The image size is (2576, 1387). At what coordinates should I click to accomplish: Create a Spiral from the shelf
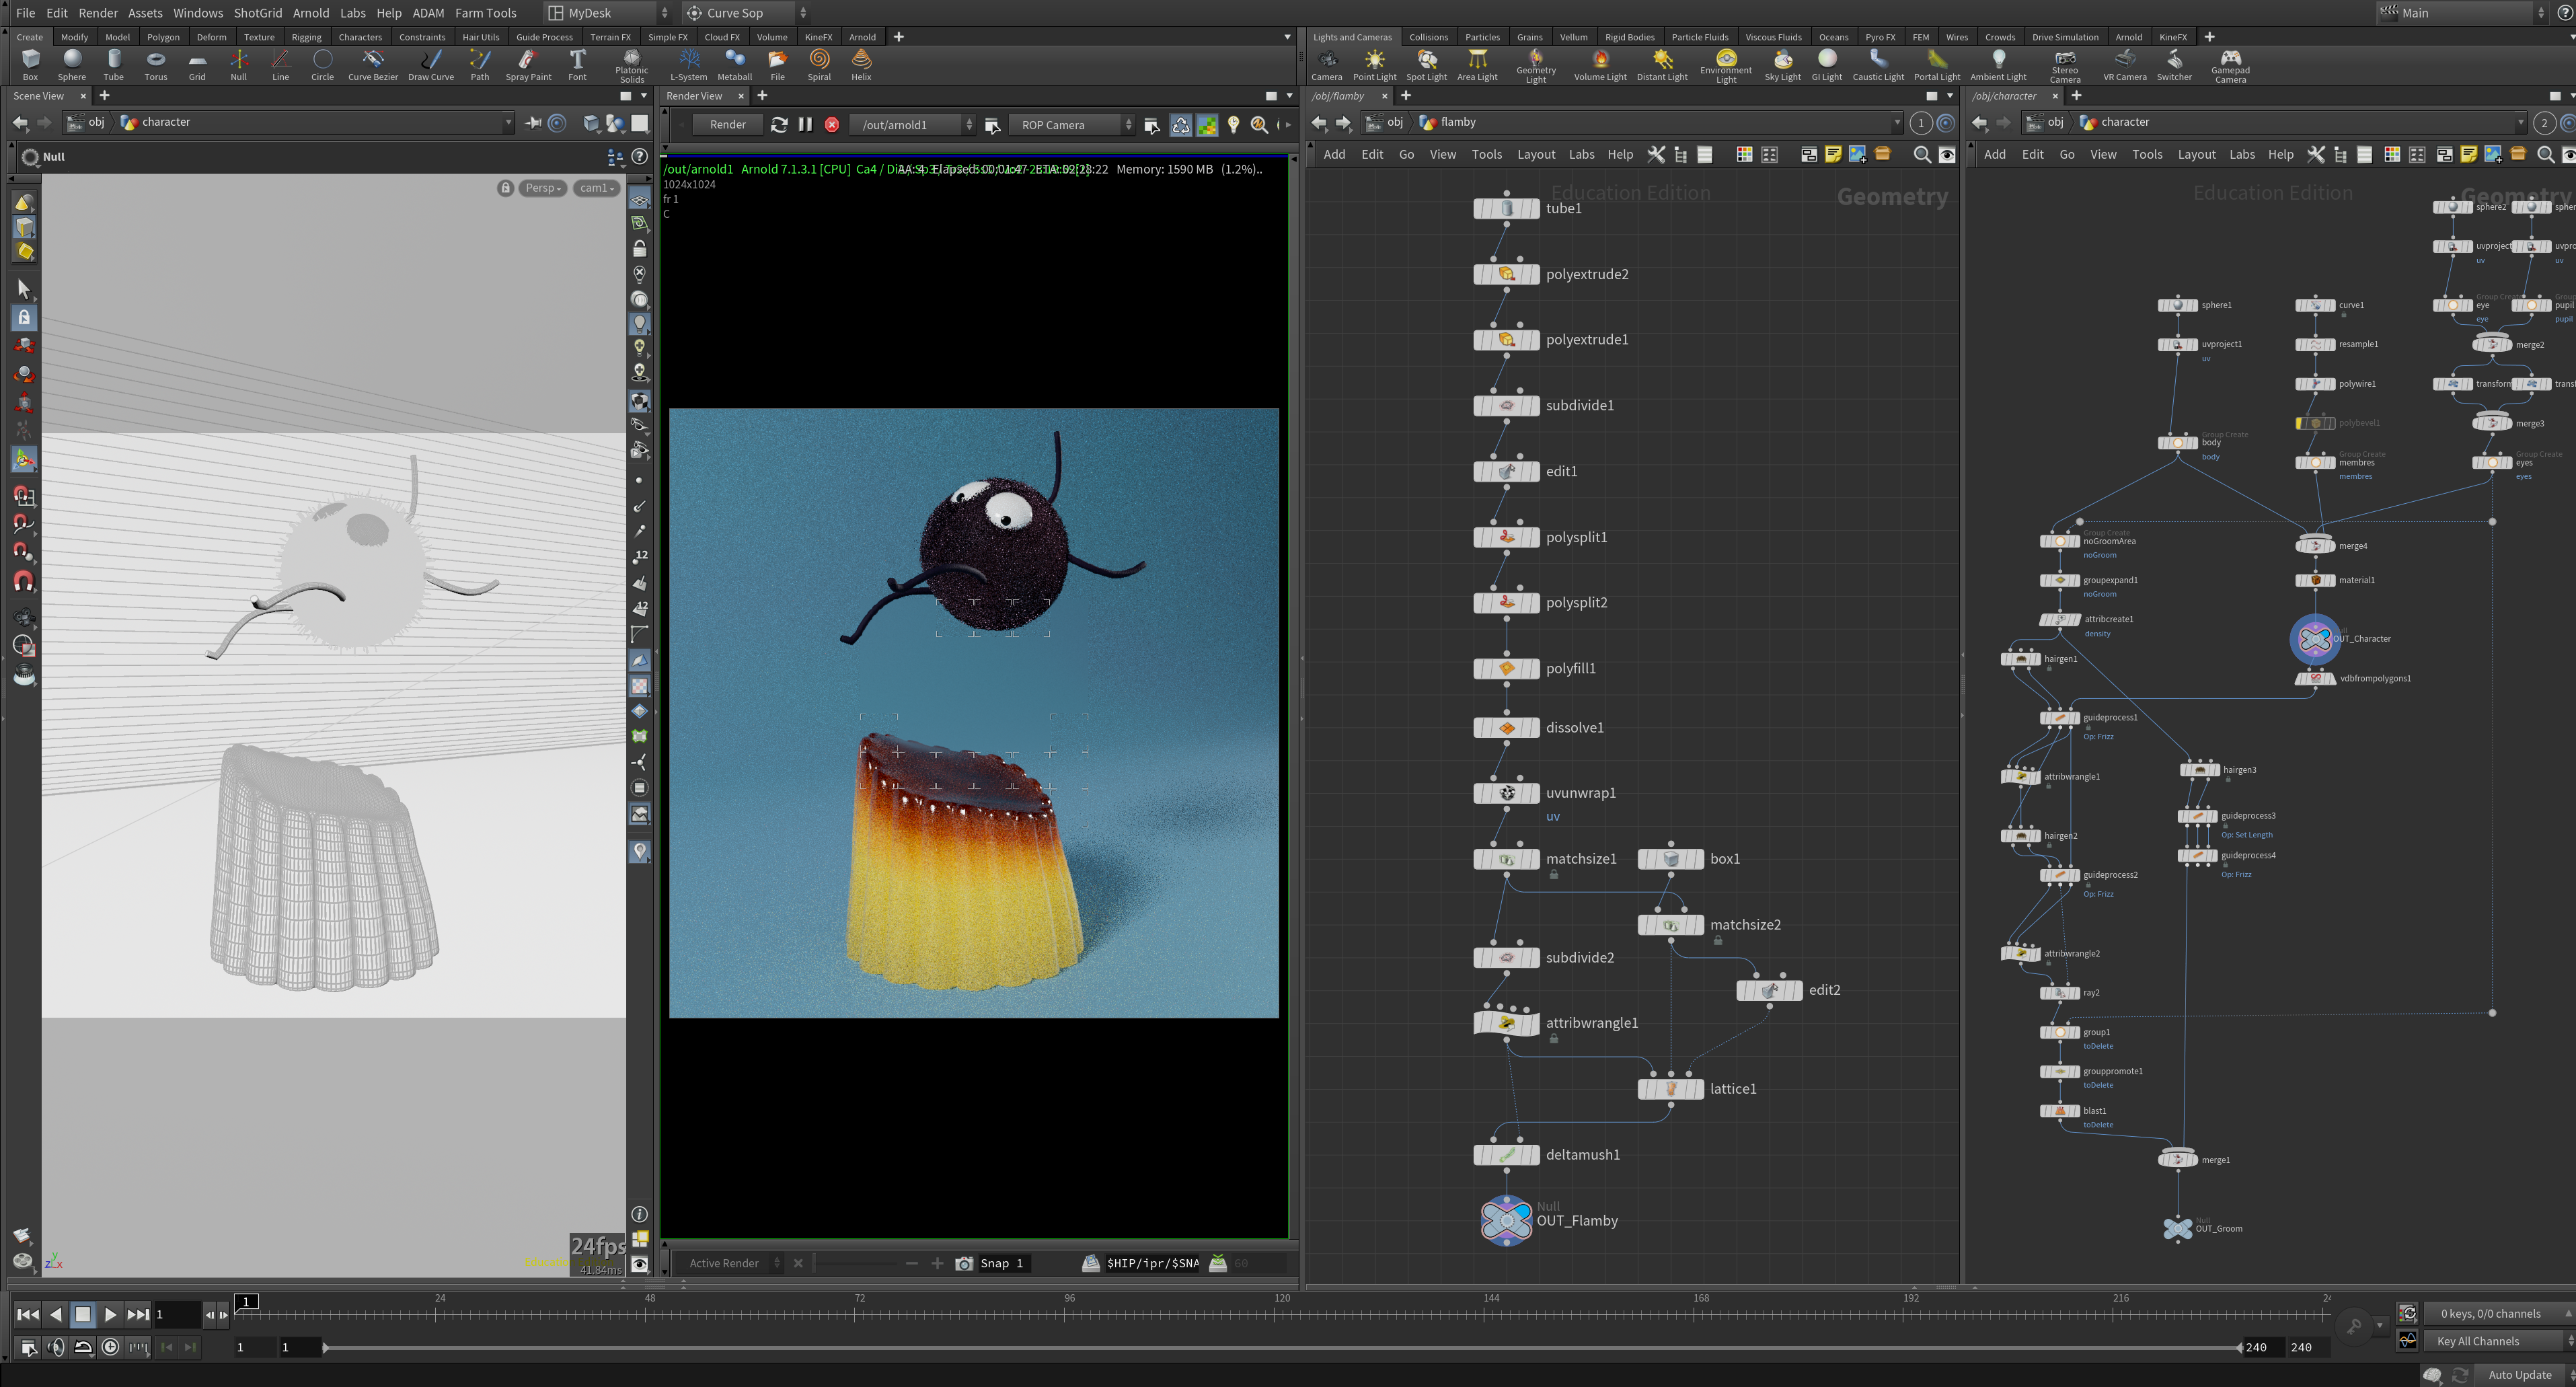pos(819,65)
